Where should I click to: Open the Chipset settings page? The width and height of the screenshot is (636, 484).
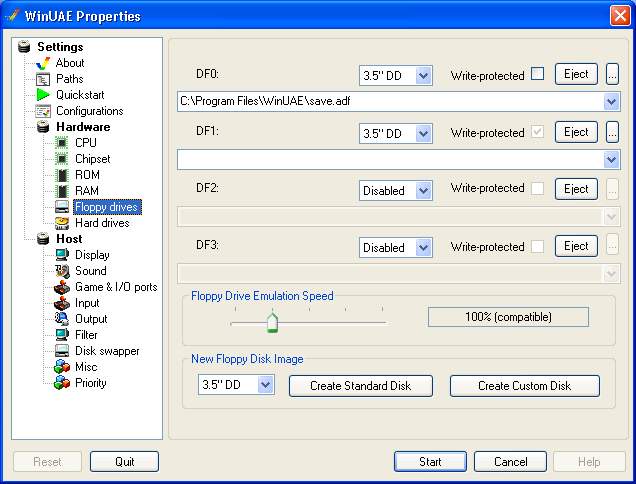pyautogui.click(x=92, y=159)
